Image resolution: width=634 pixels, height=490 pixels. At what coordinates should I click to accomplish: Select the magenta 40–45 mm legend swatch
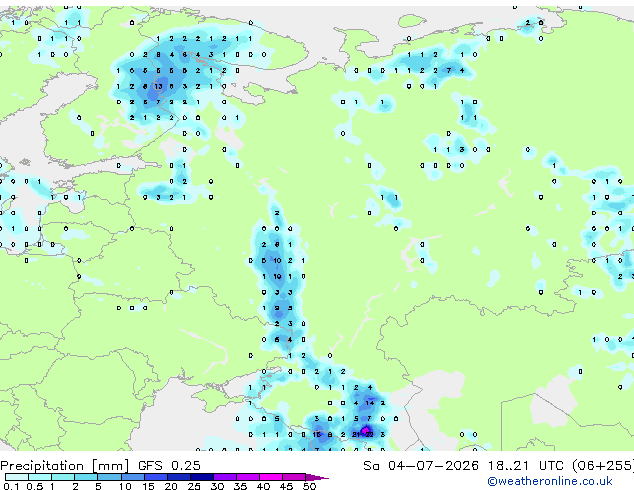point(271,477)
